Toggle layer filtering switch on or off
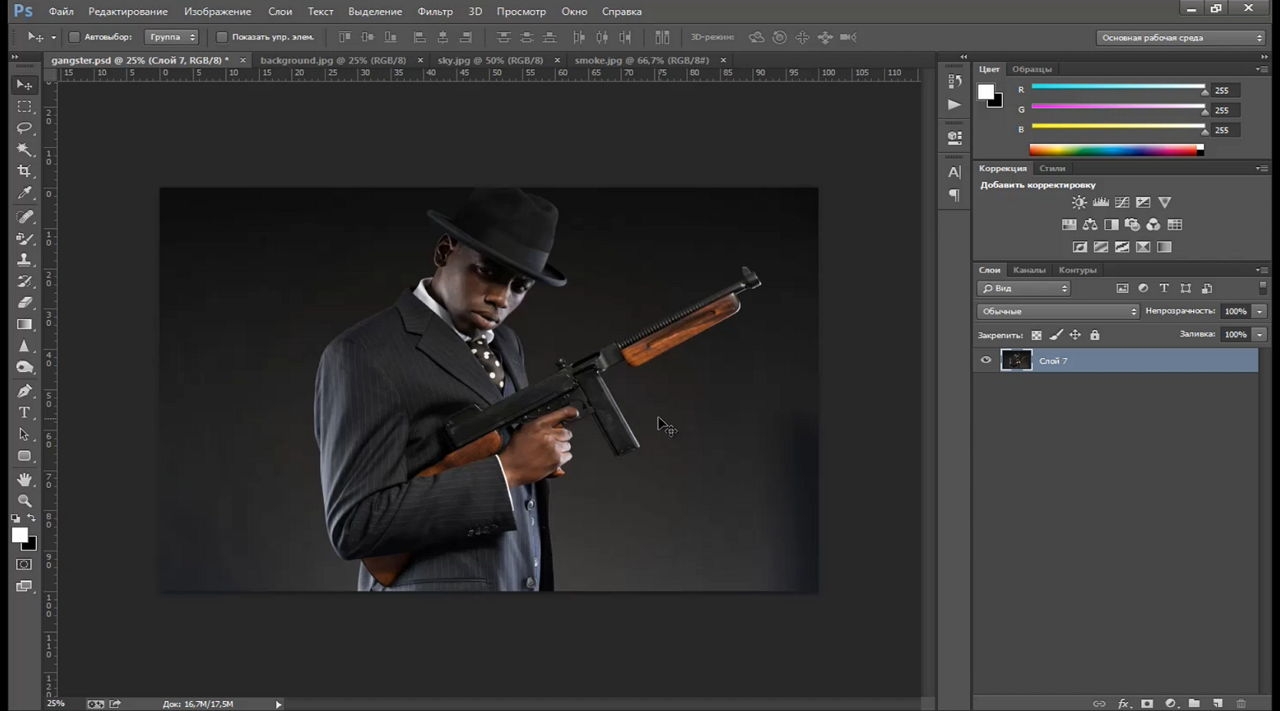This screenshot has width=1280, height=711. click(x=1262, y=288)
